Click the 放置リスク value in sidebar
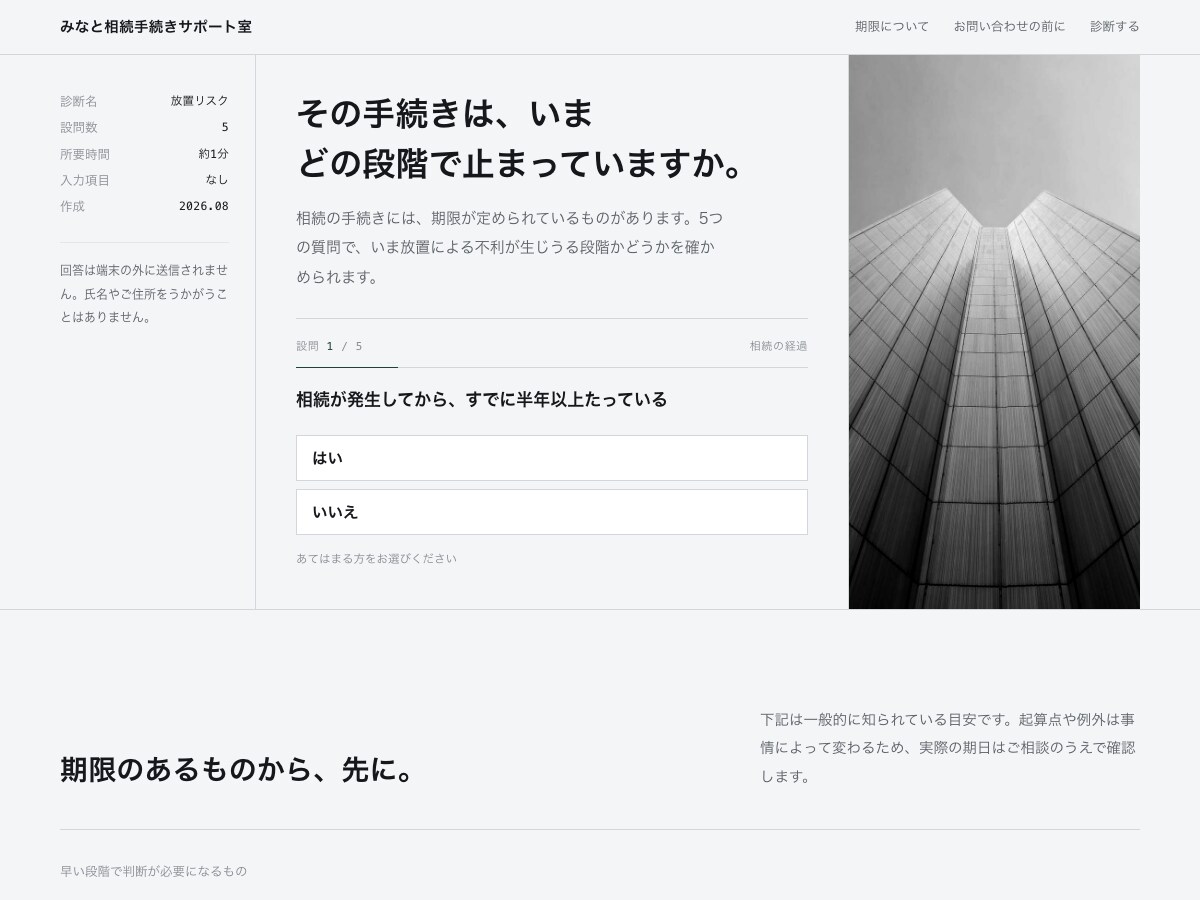This screenshot has height=900, width=1200. click(x=199, y=101)
